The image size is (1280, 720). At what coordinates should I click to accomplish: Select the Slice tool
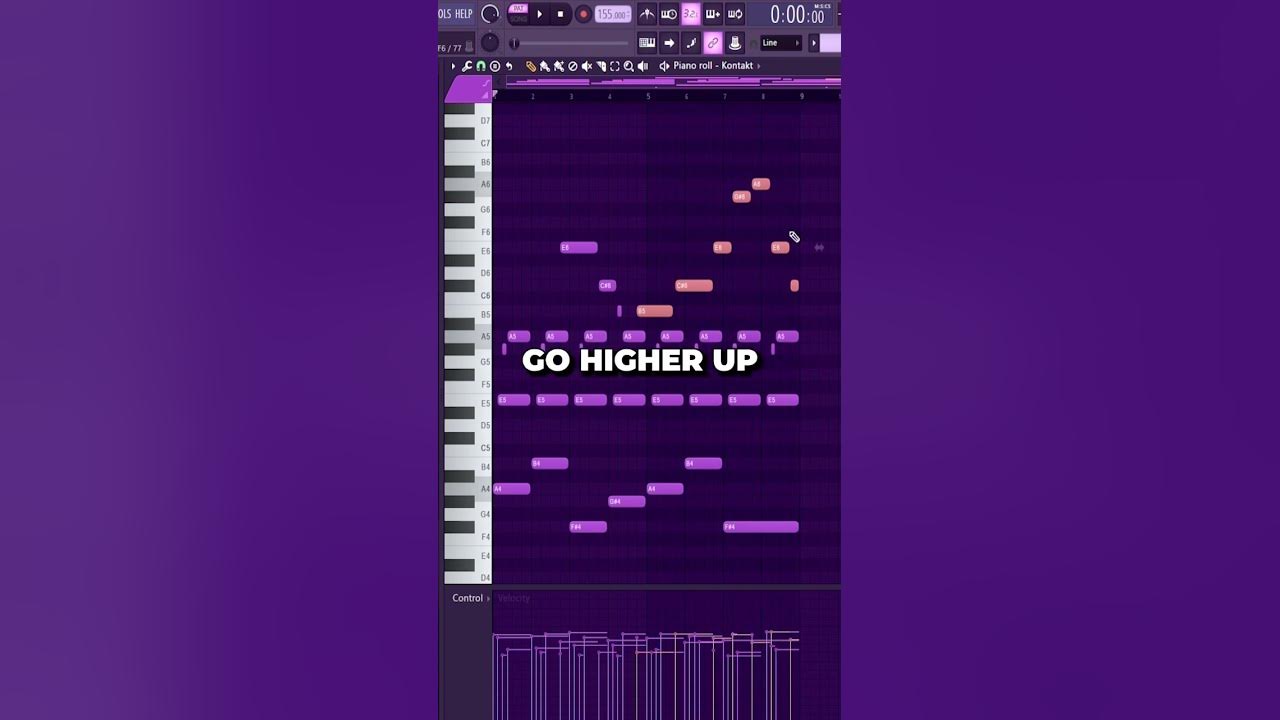601,66
